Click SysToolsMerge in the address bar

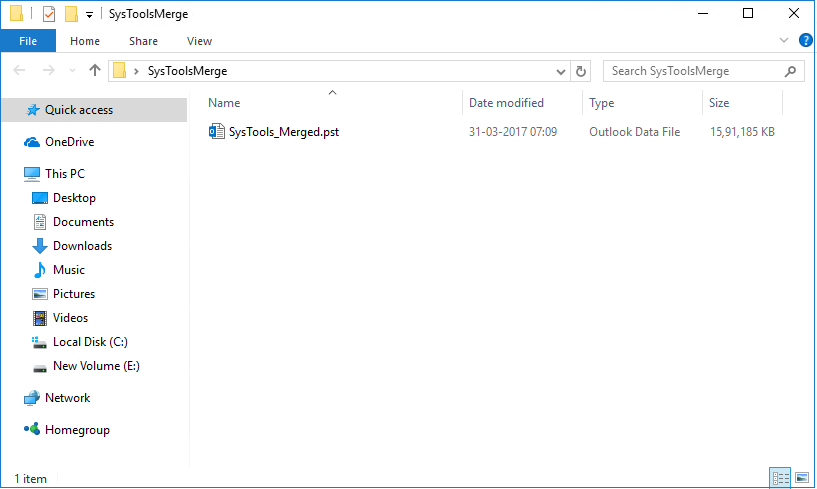coord(188,71)
